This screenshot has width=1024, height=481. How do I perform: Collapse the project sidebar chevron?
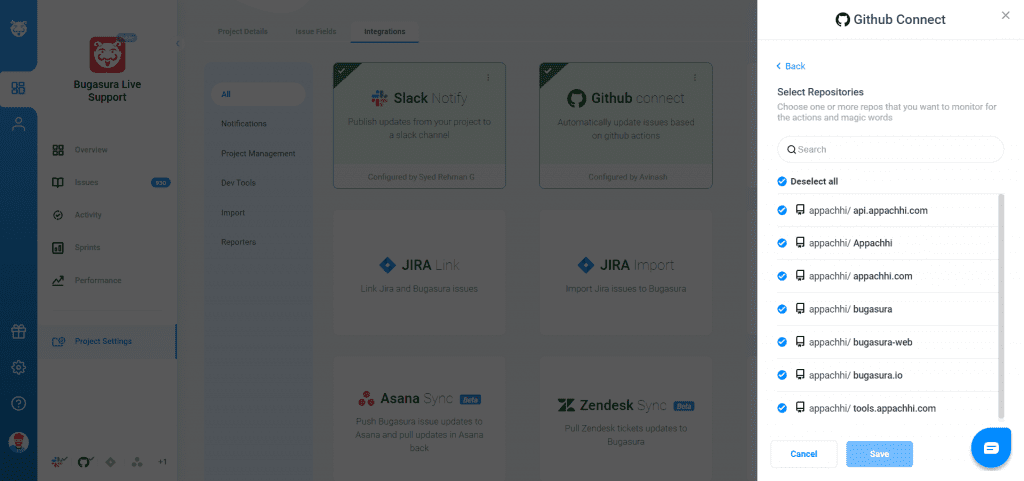[x=177, y=44]
